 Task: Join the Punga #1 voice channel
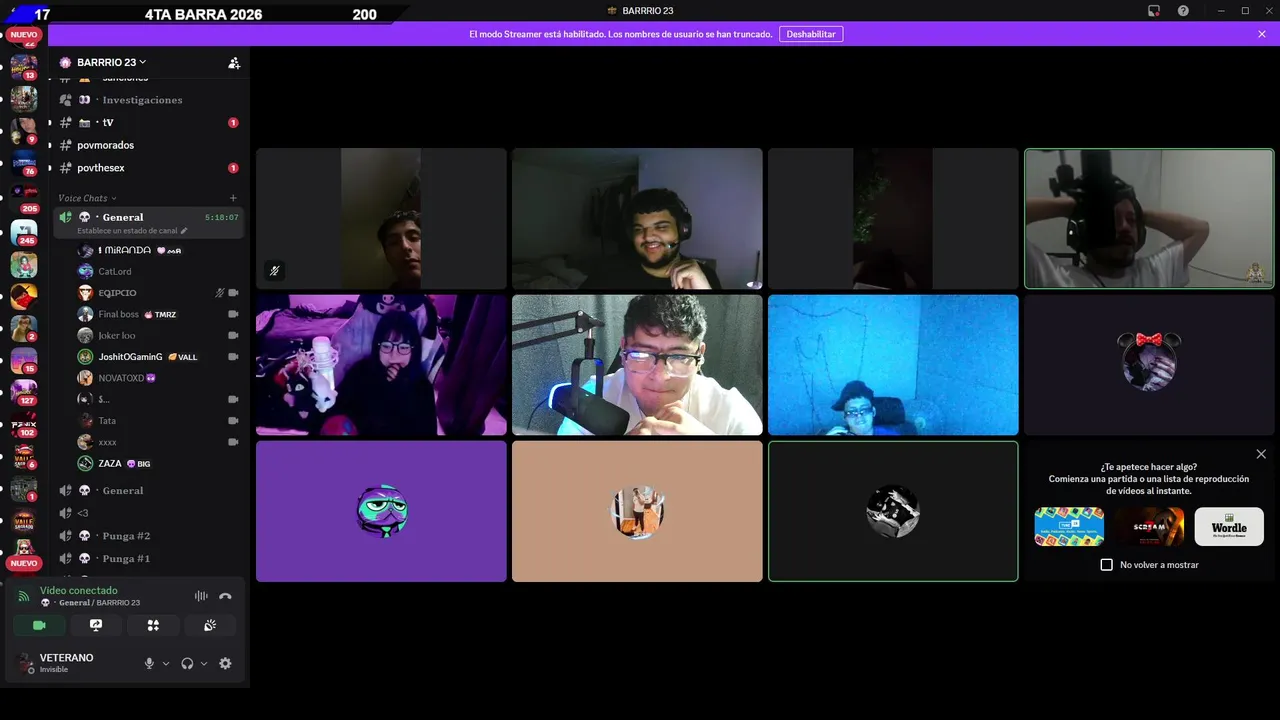click(147, 559)
